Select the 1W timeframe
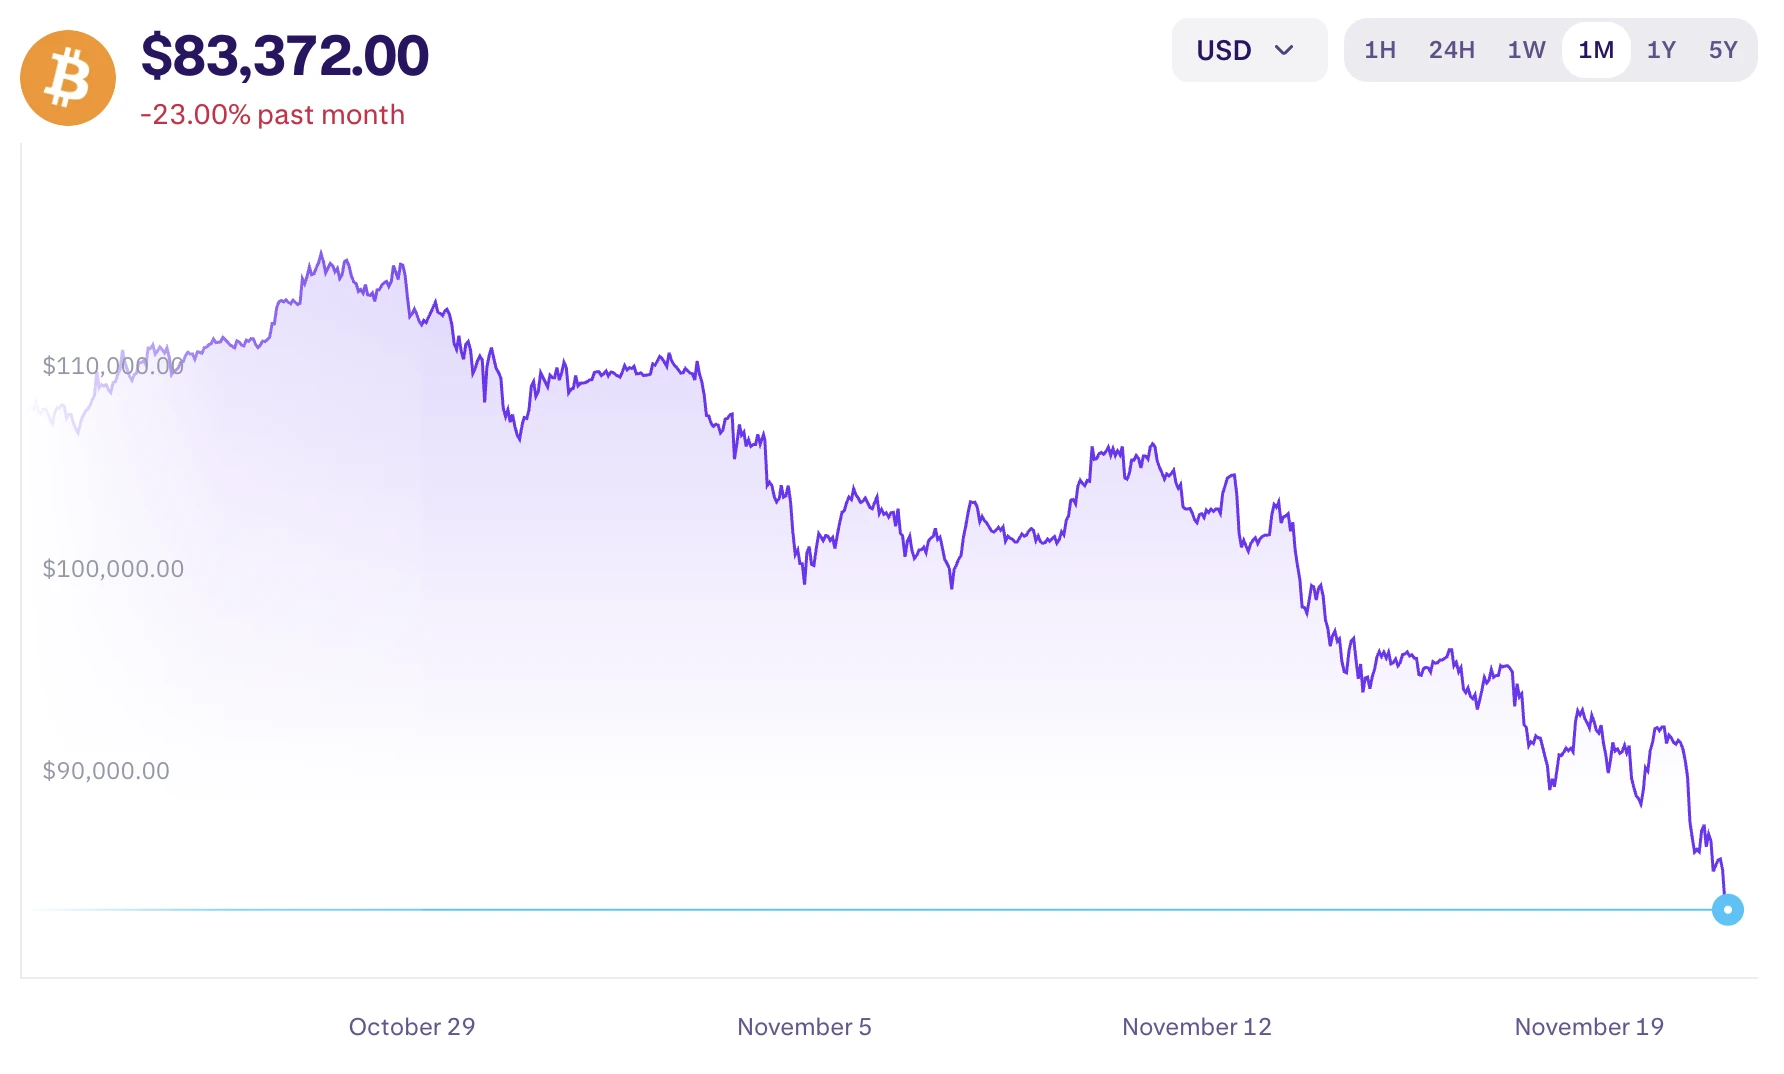The width and height of the screenshot is (1784, 1074). click(x=1526, y=49)
